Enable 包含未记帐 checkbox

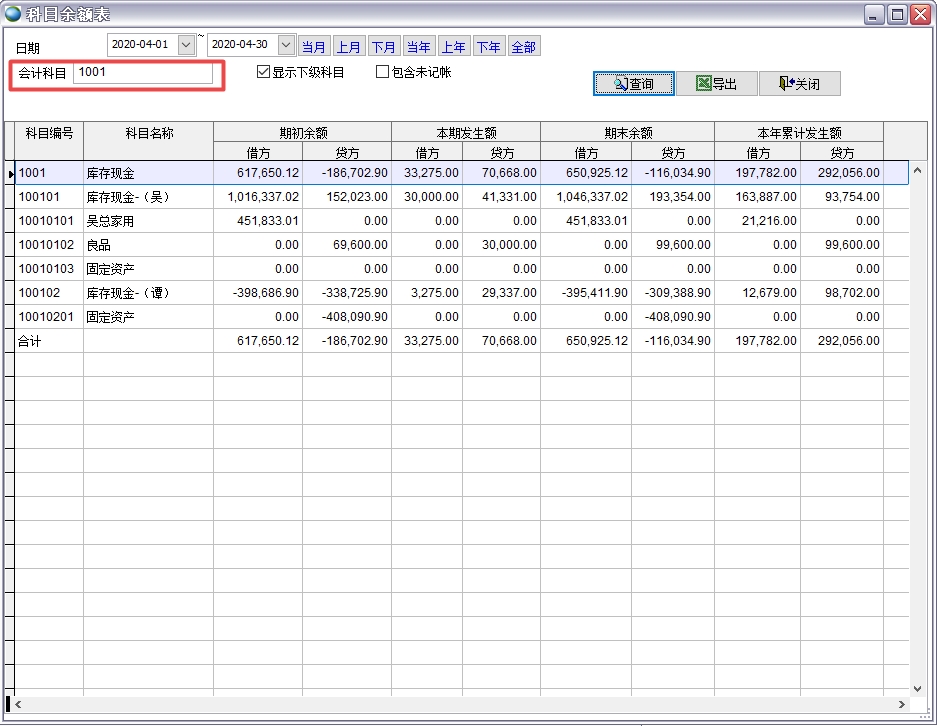pos(382,72)
